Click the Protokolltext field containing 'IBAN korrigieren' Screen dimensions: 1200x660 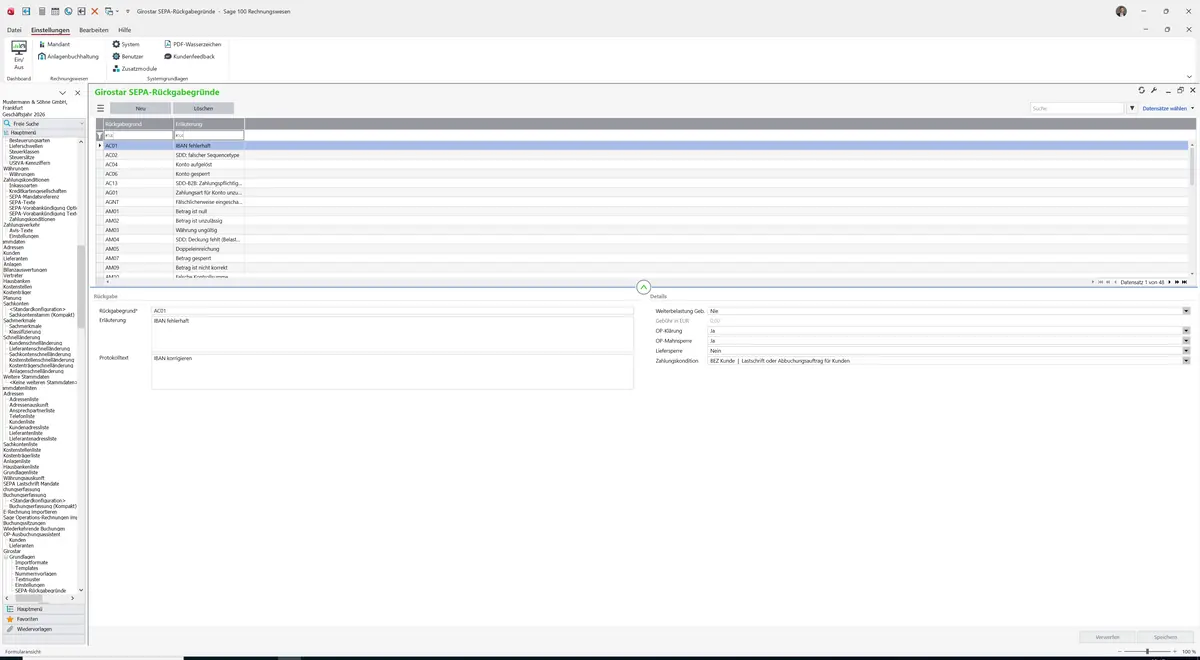(392, 370)
